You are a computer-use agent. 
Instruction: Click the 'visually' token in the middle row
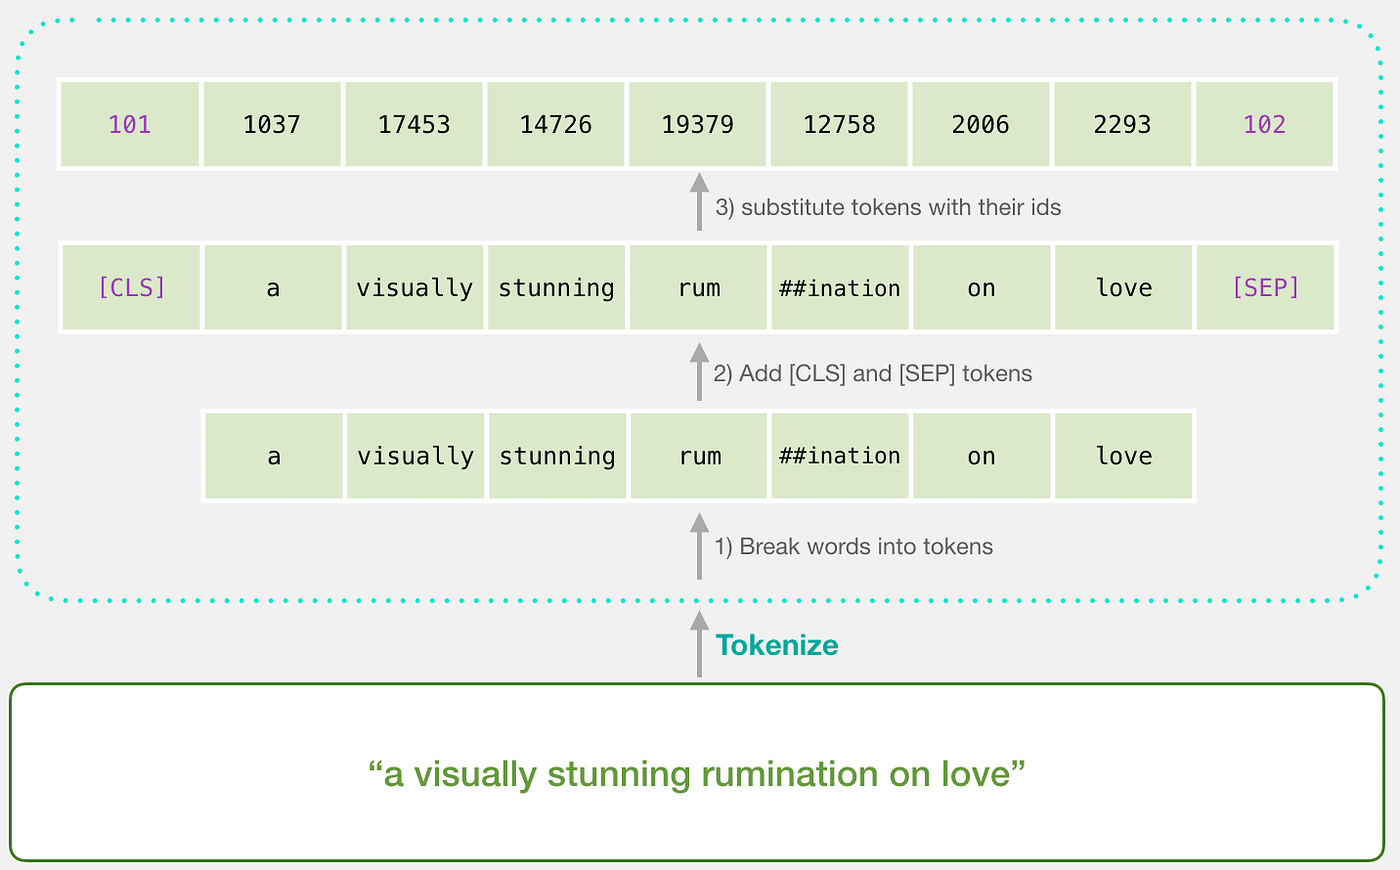414,287
